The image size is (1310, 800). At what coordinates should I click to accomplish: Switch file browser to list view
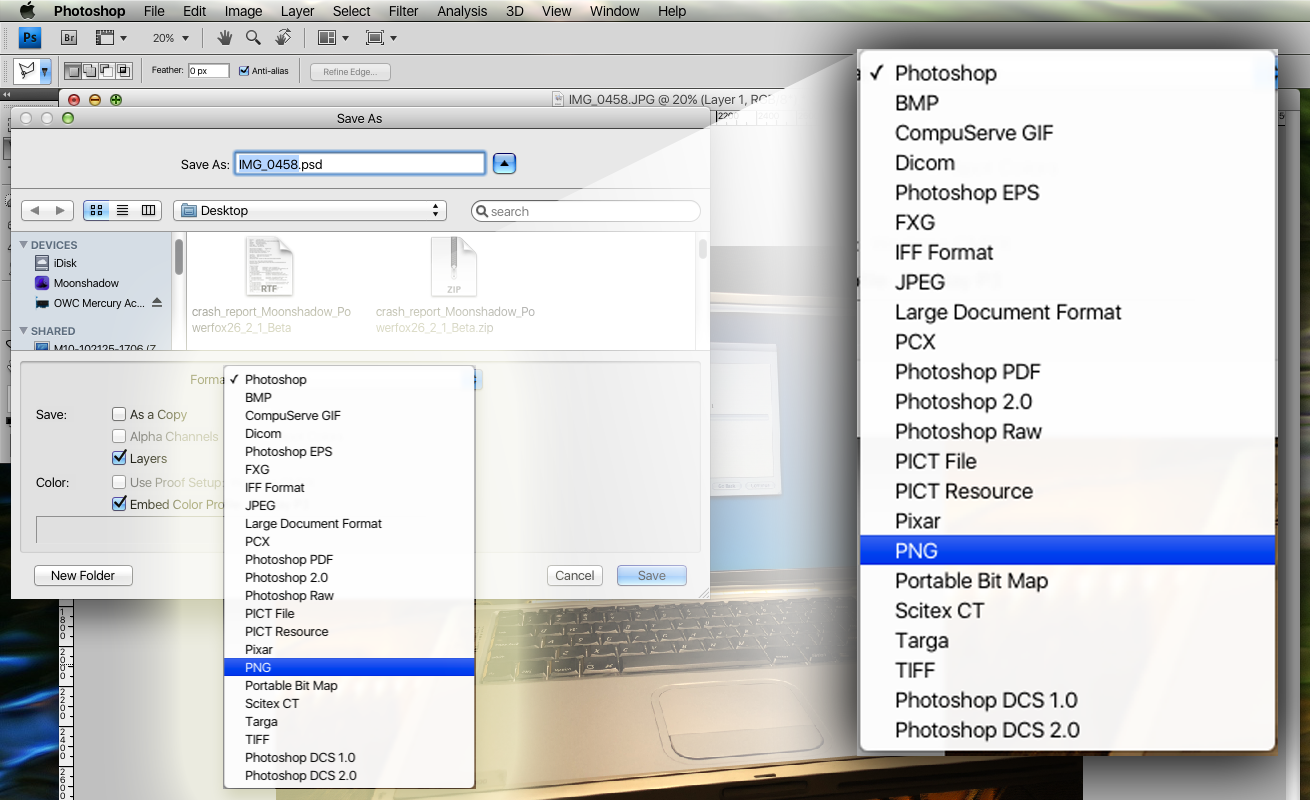pos(123,210)
